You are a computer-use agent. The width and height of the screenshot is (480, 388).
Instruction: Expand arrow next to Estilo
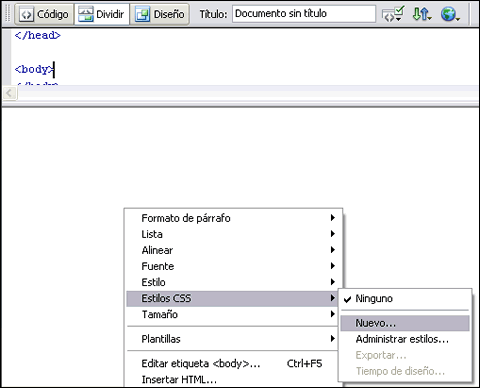click(332, 282)
